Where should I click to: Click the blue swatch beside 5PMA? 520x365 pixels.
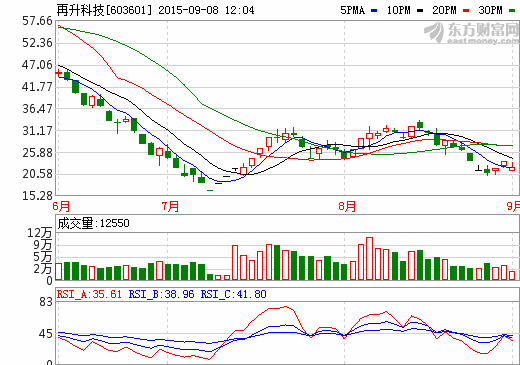374,11
